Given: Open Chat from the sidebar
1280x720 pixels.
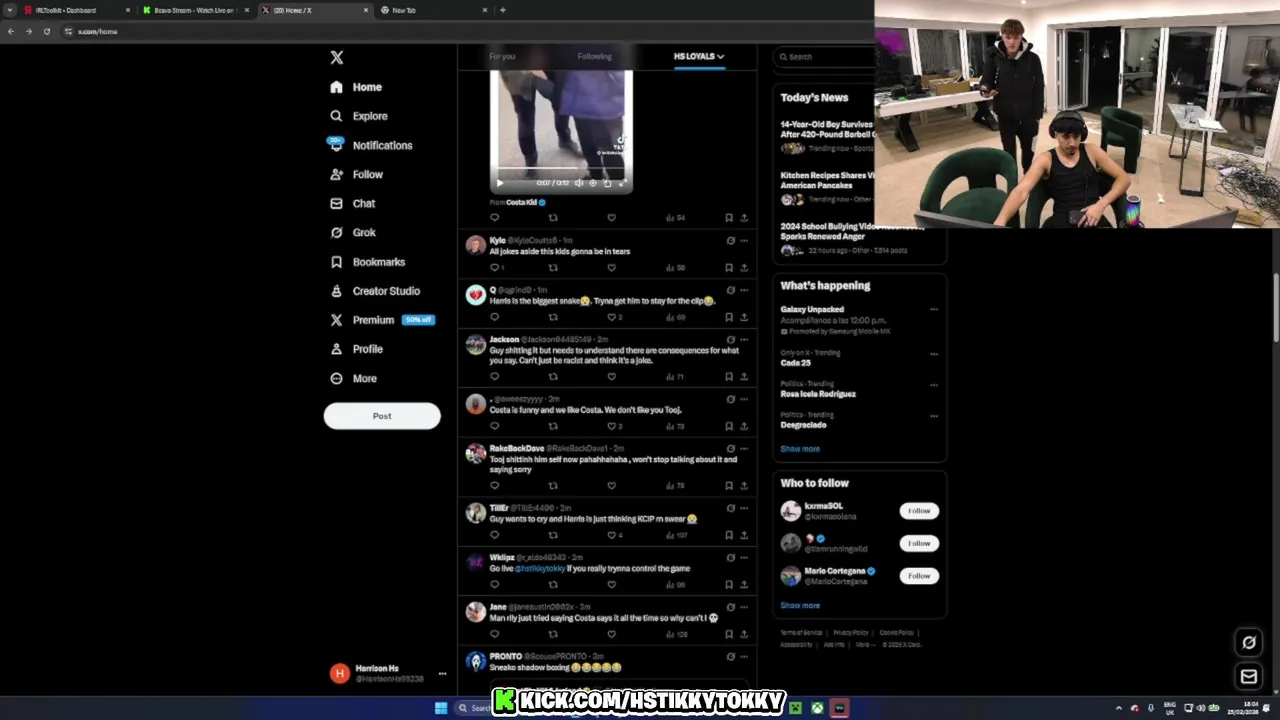Looking at the screenshot, I should pos(353,203).
